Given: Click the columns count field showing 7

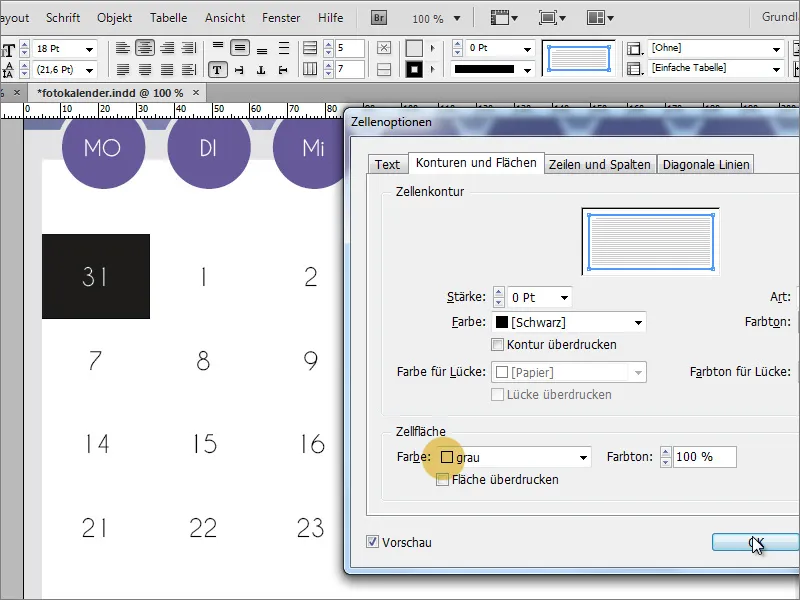Looking at the screenshot, I should pos(349,69).
